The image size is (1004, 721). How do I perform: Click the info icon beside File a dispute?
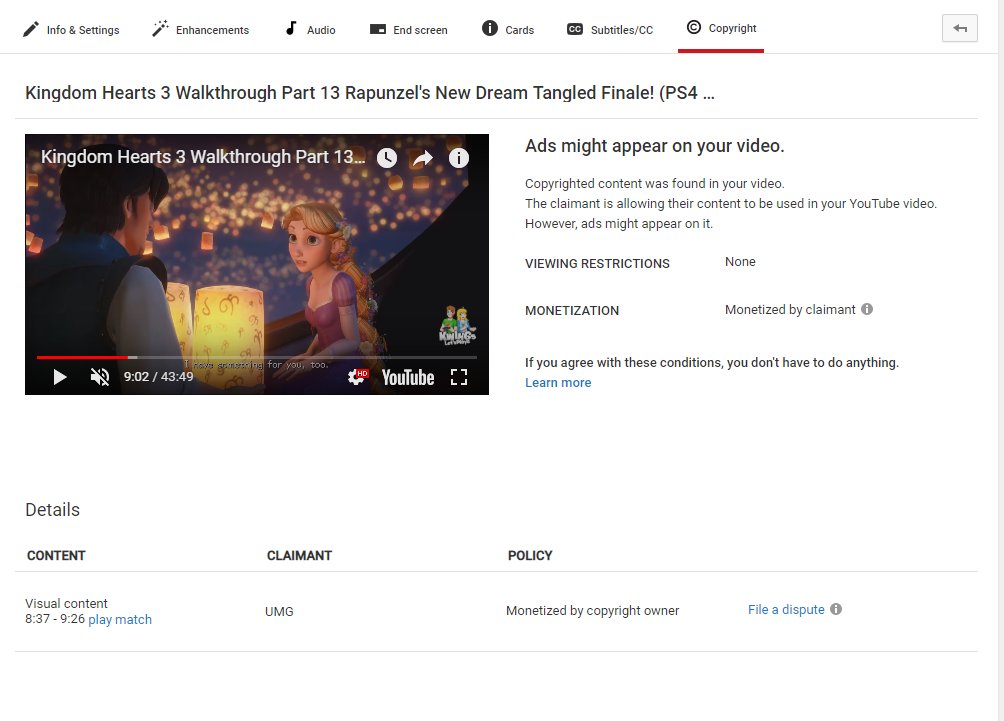coord(836,609)
